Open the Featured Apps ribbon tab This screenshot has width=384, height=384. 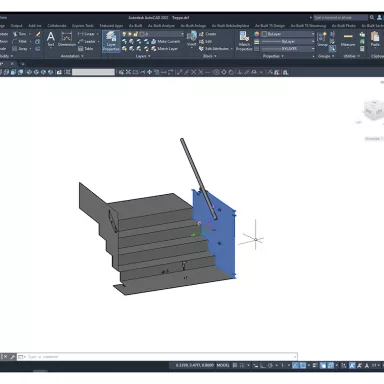[x=111, y=26]
